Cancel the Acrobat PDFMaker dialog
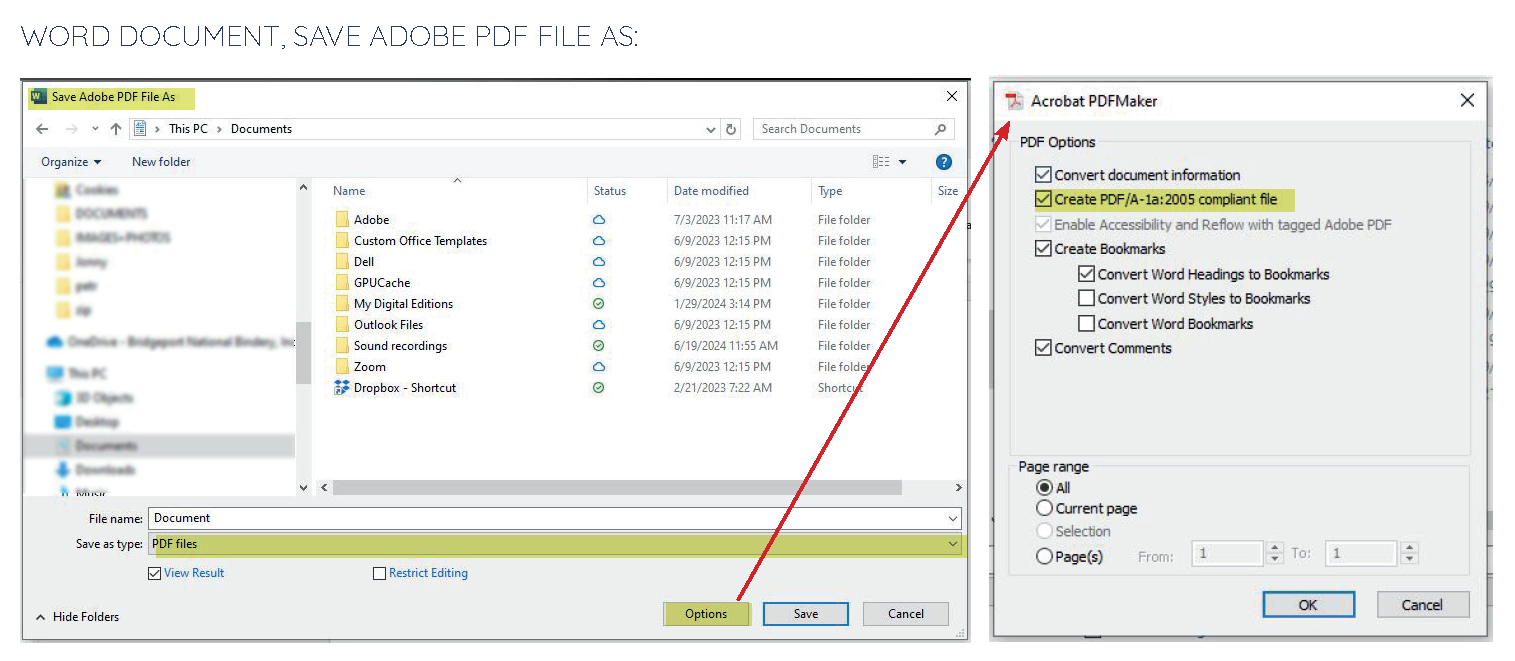This screenshot has width=1515, height=661. tap(1422, 605)
